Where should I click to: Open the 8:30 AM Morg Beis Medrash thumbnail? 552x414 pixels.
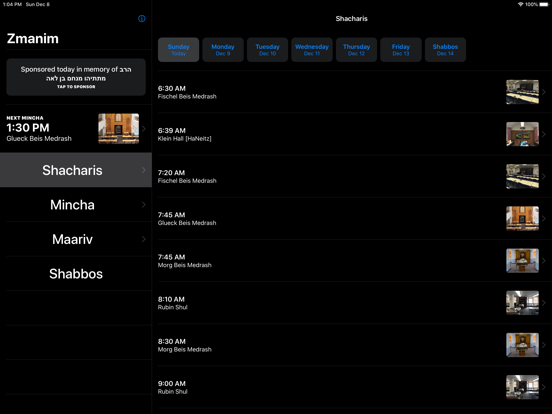click(x=522, y=345)
